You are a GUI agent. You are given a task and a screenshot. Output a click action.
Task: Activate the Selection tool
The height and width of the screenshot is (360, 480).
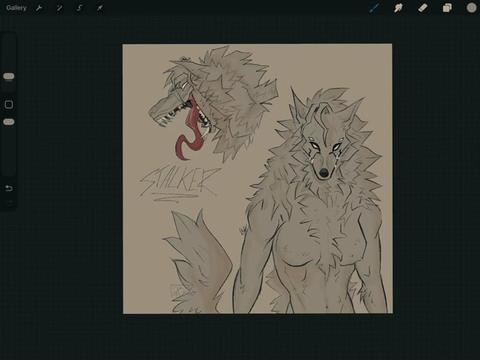tap(79, 8)
